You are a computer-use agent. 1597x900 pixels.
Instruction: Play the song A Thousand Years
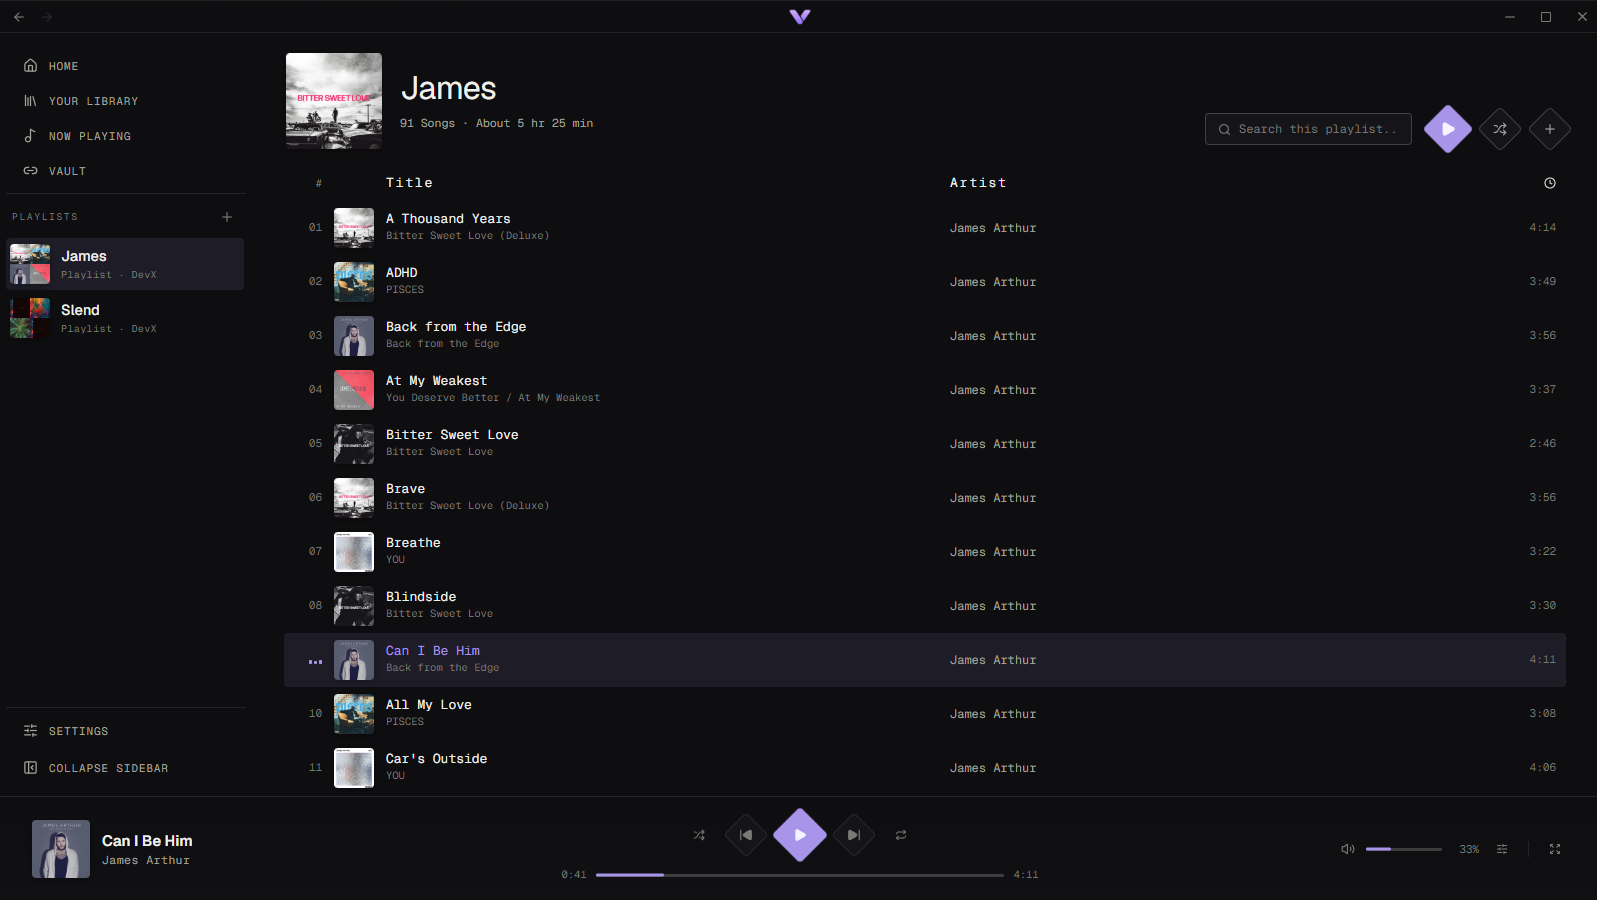pos(925,228)
